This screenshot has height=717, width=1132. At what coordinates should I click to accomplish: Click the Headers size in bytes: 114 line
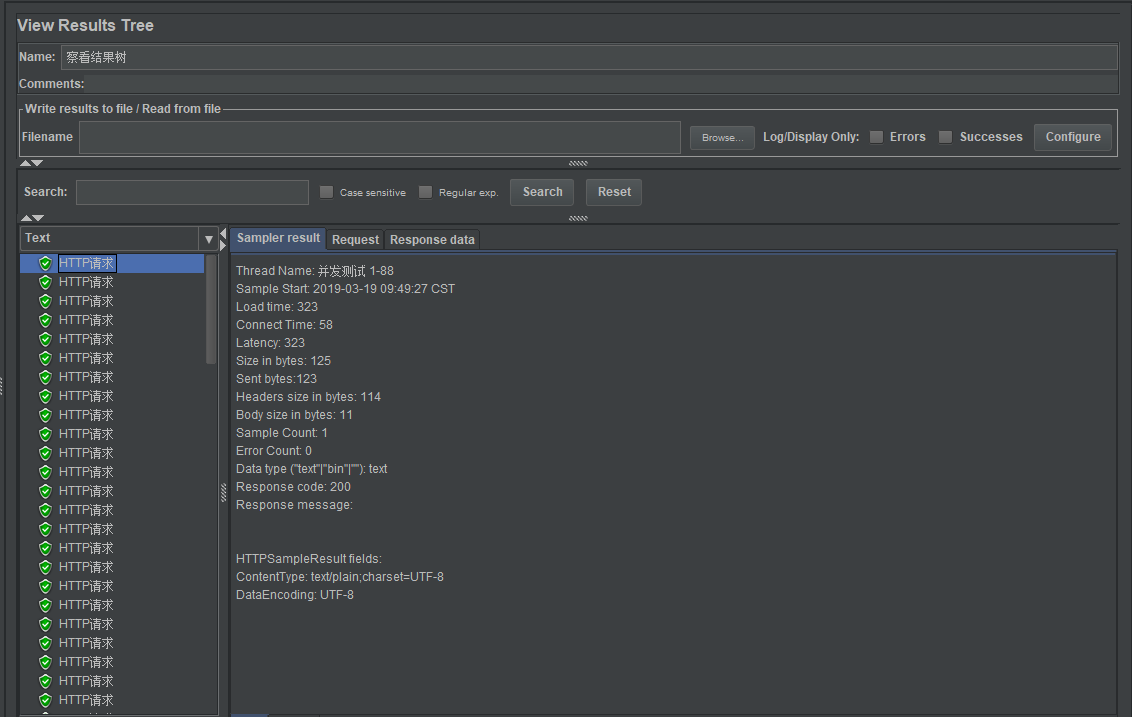coord(308,397)
